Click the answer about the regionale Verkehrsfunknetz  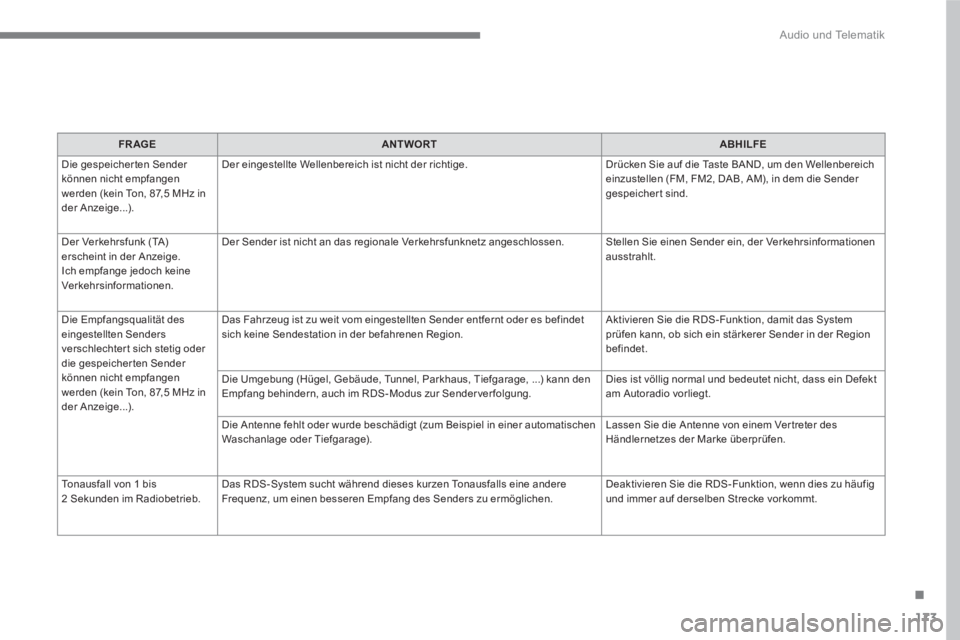click(x=409, y=272)
